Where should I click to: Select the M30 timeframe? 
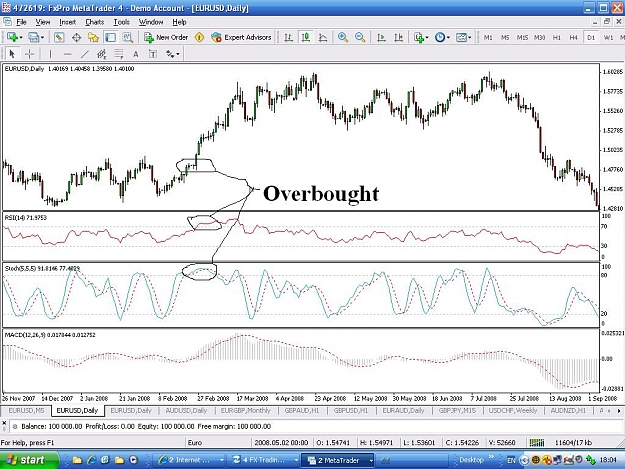click(539, 37)
